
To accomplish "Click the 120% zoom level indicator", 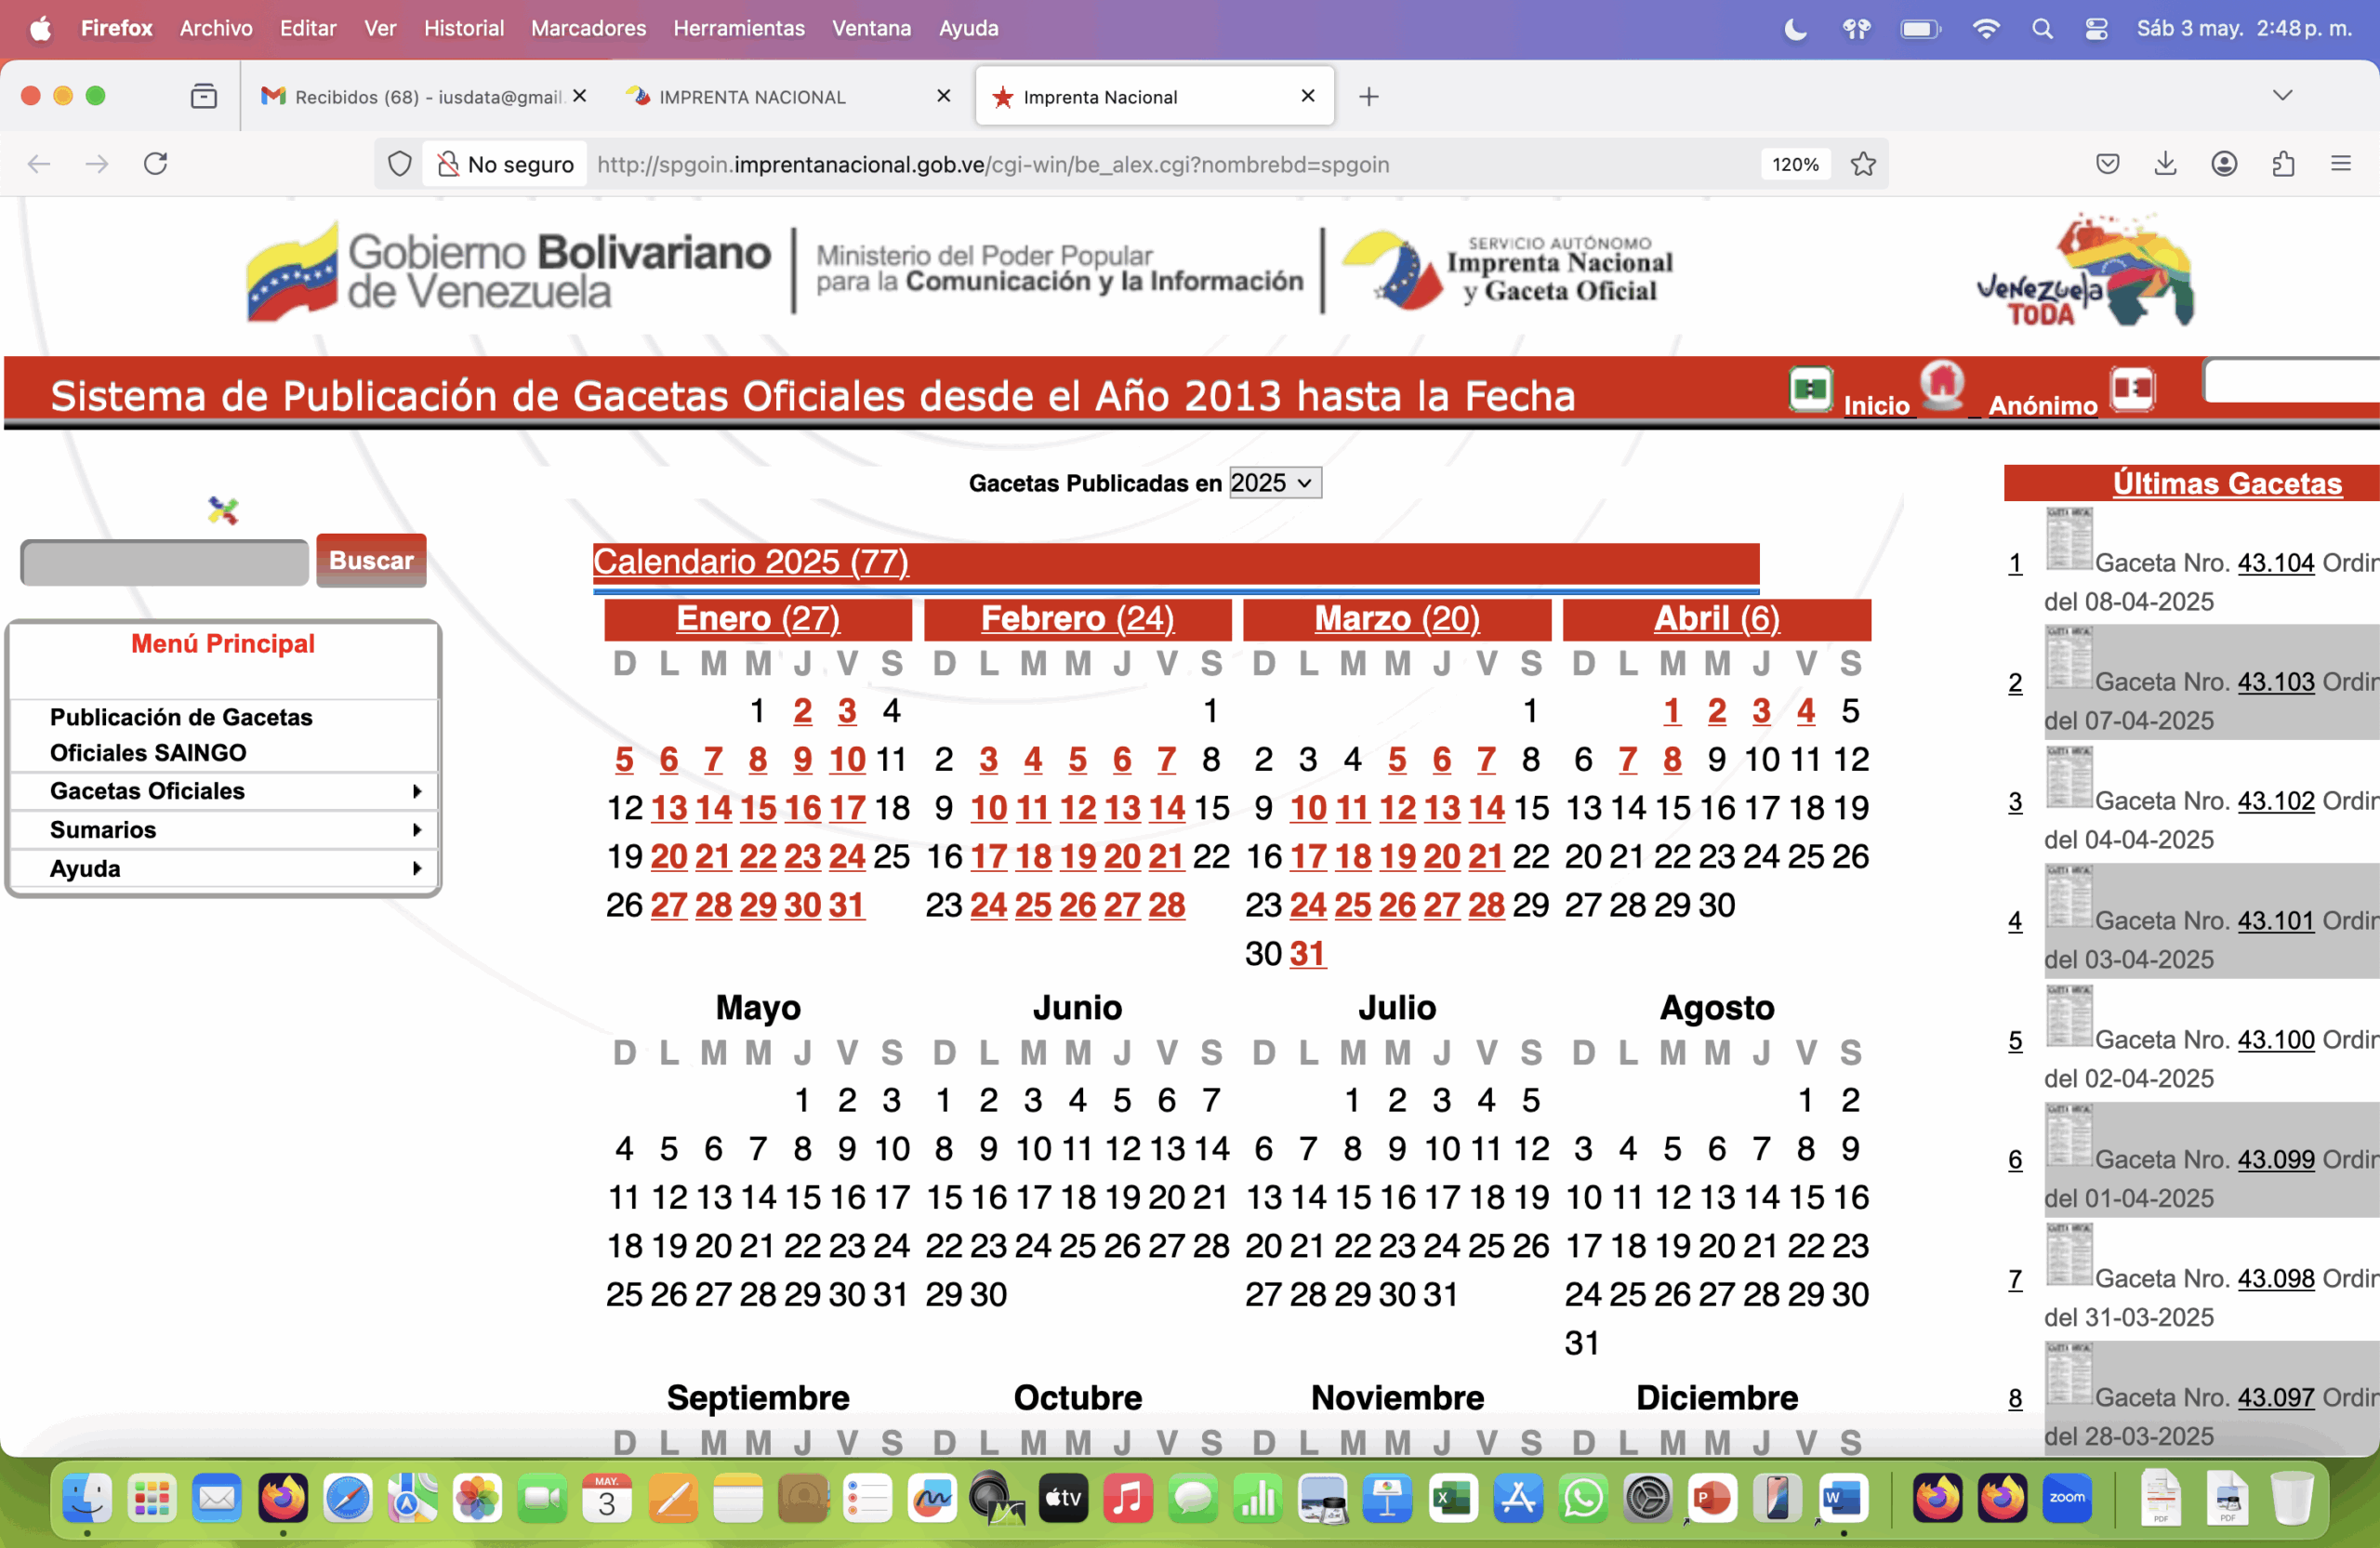I will coord(1795,164).
